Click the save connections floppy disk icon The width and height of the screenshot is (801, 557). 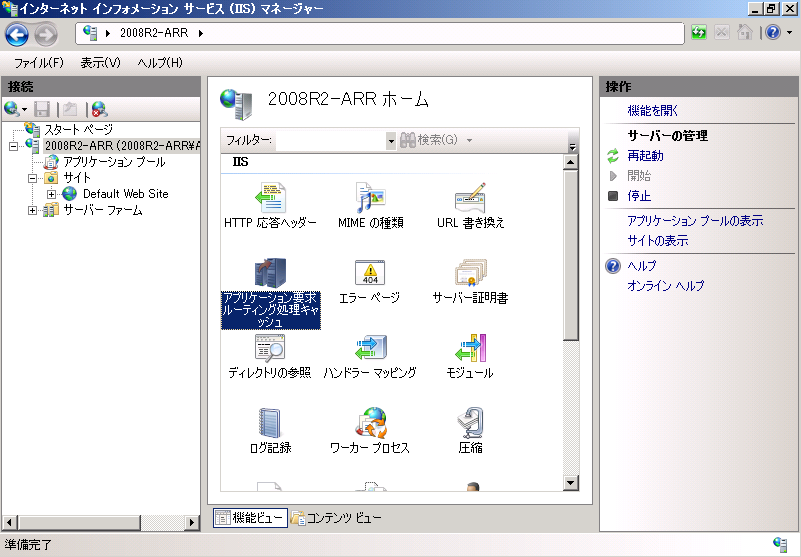point(41,109)
